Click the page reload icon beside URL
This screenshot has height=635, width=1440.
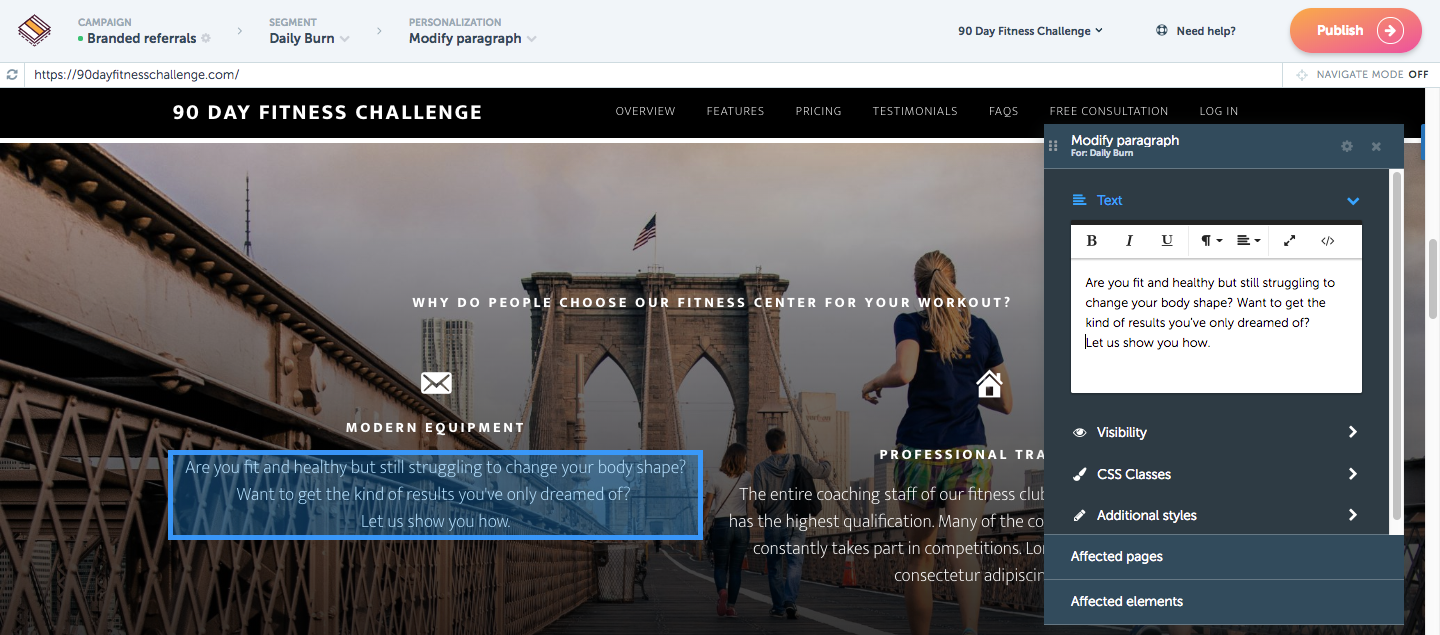coord(12,75)
